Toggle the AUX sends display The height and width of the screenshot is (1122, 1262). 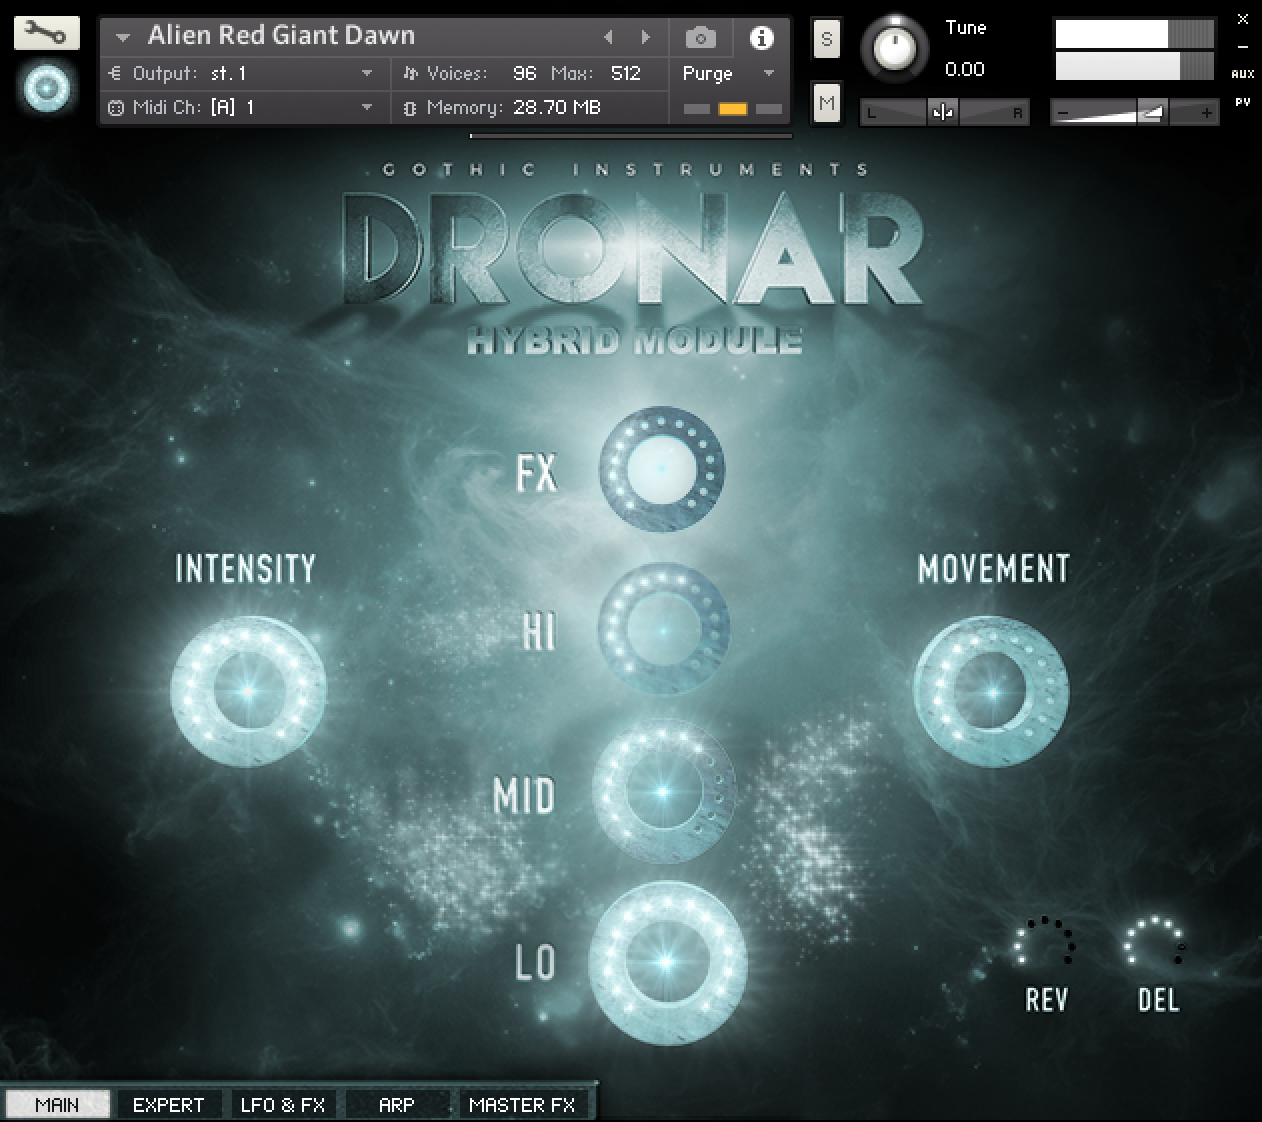click(x=1243, y=72)
